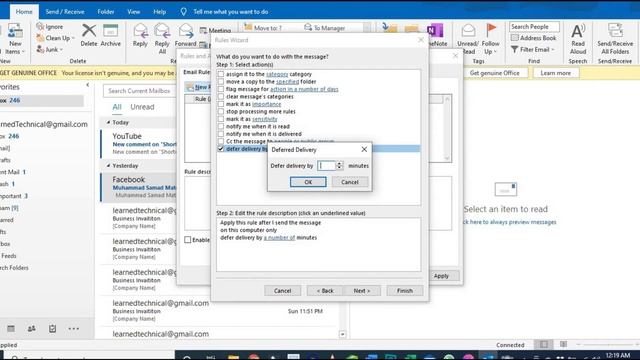Image resolution: width=640 pixels, height=360 pixels.
Task: Check 'notify me when it is read'
Action: point(221,127)
